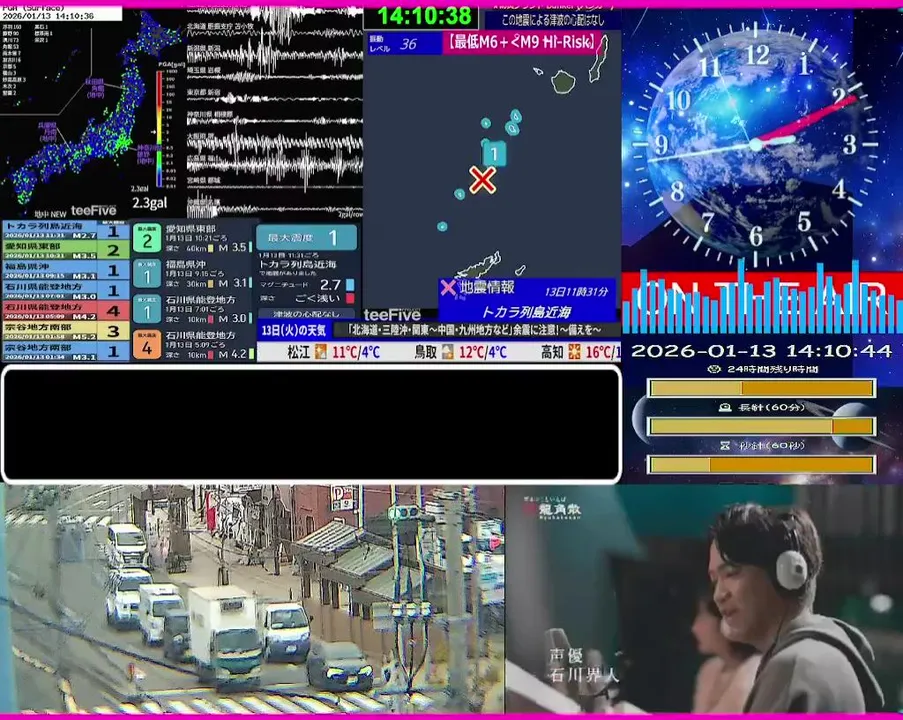This screenshot has width=903, height=720.
Task: Click the weather icon next to 高知
Action: coord(574,351)
